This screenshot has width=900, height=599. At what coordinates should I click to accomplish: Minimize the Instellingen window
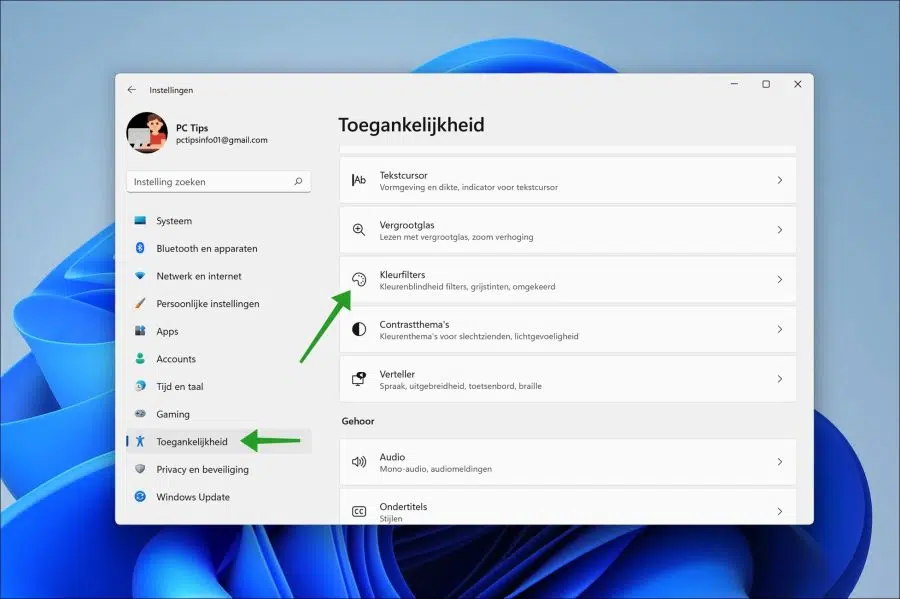tap(734, 84)
